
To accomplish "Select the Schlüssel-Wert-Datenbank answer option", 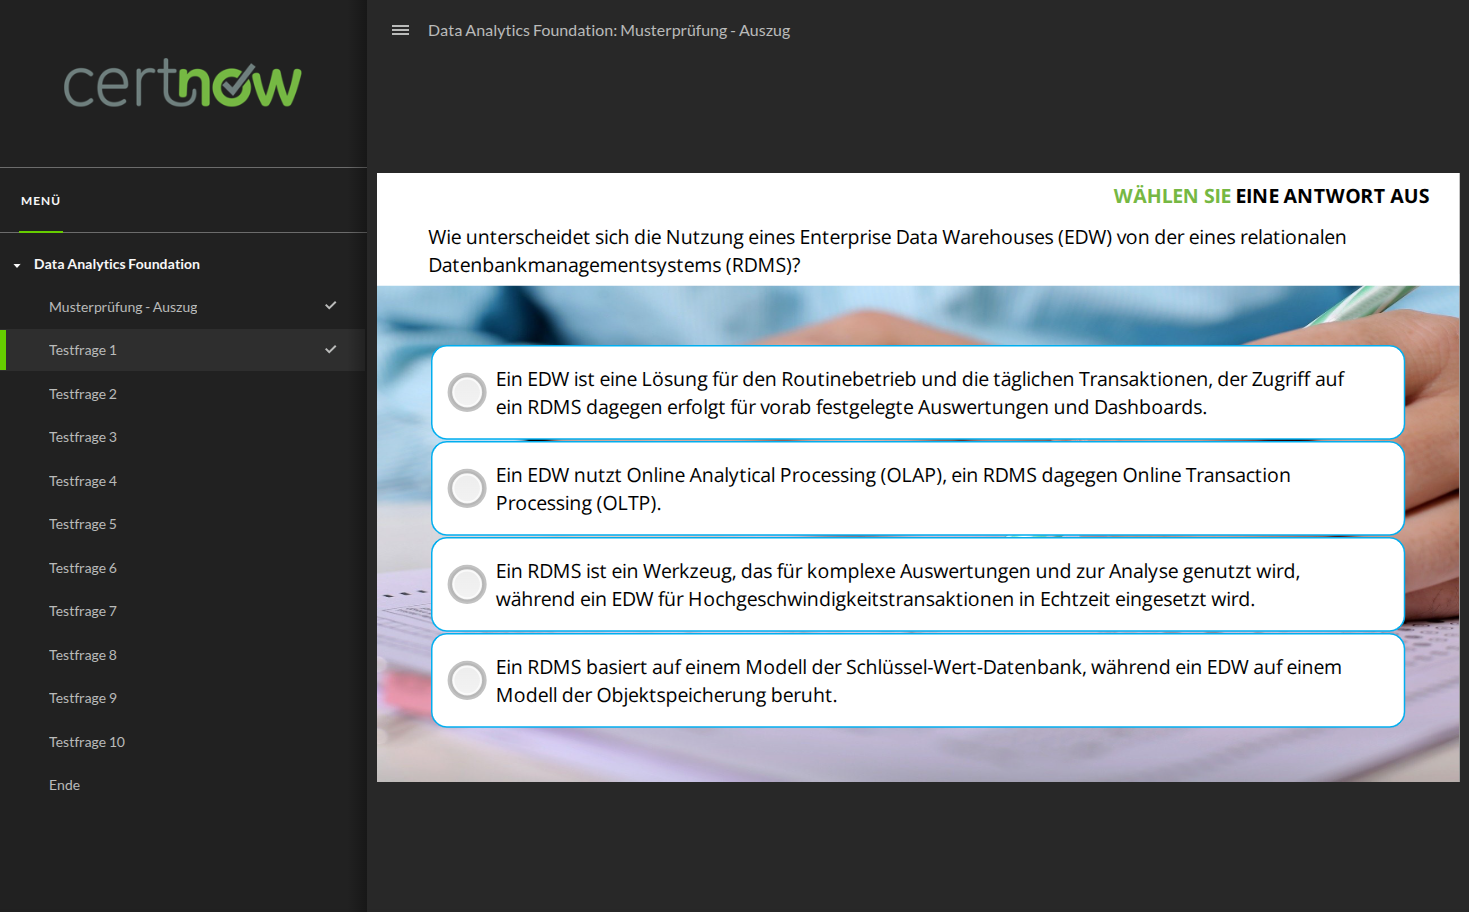I will (467, 680).
